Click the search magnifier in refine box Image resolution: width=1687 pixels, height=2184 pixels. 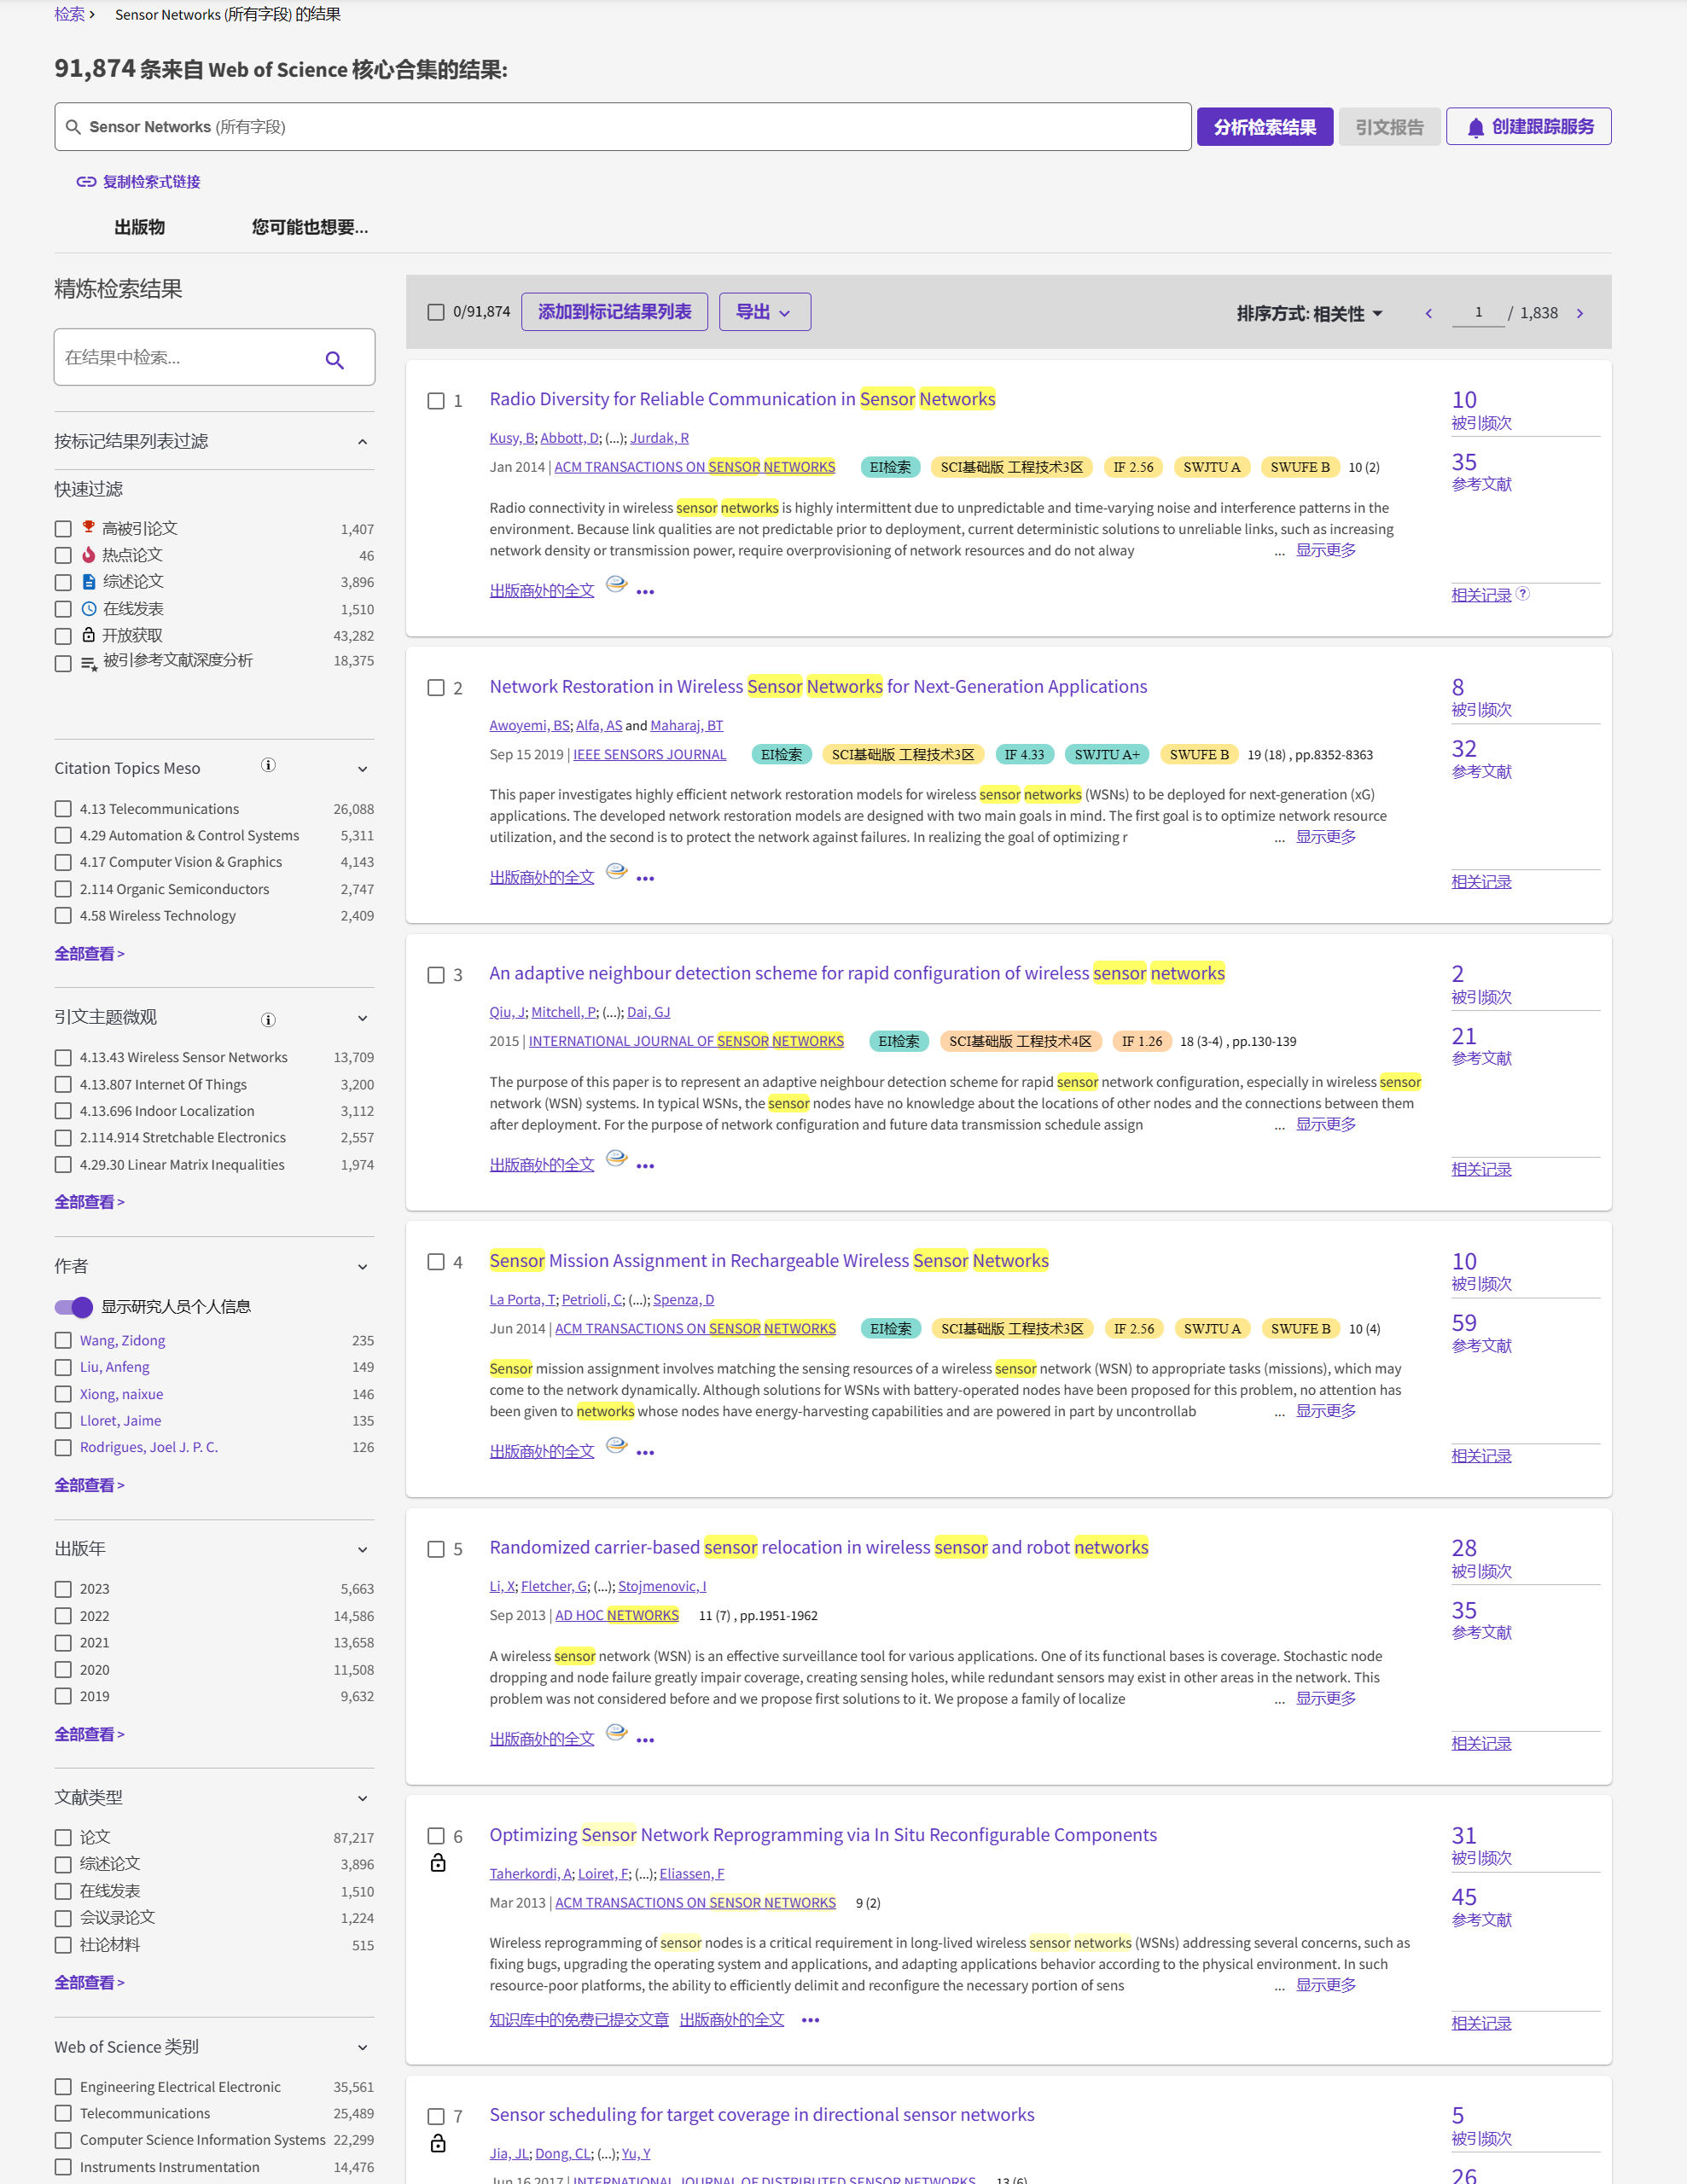[x=335, y=360]
